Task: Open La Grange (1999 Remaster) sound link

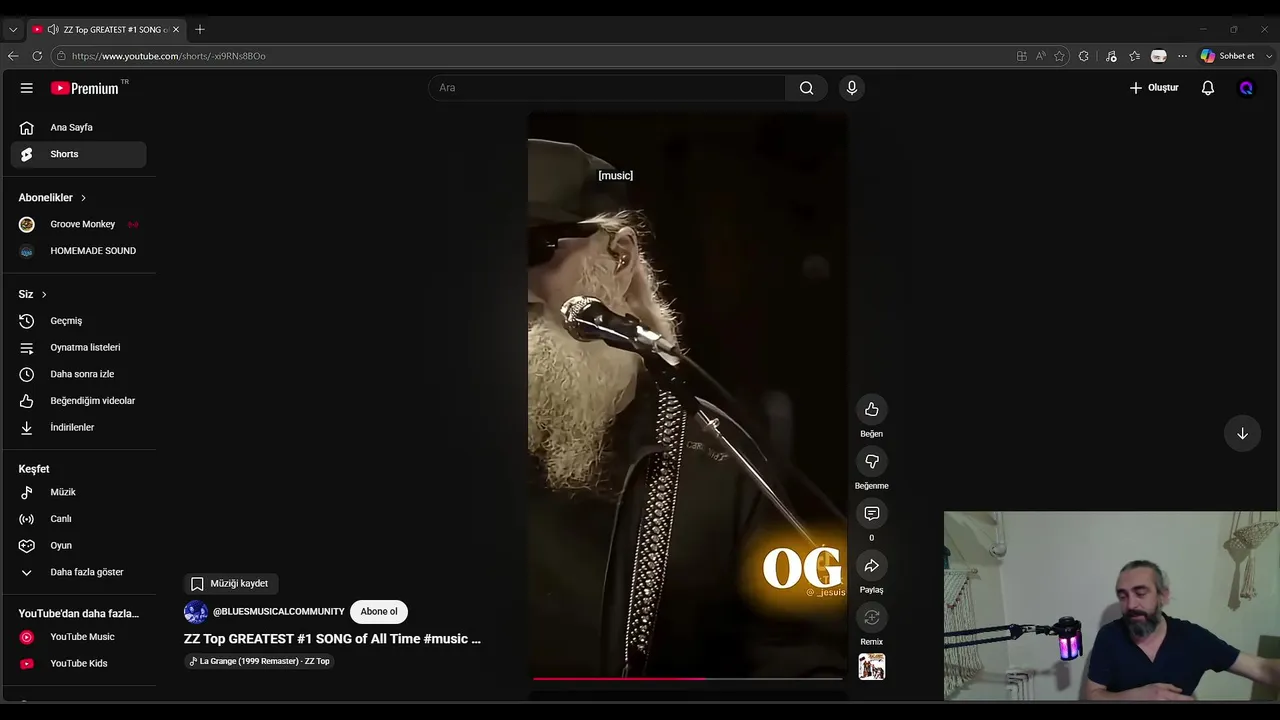Action: pyautogui.click(x=259, y=661)
